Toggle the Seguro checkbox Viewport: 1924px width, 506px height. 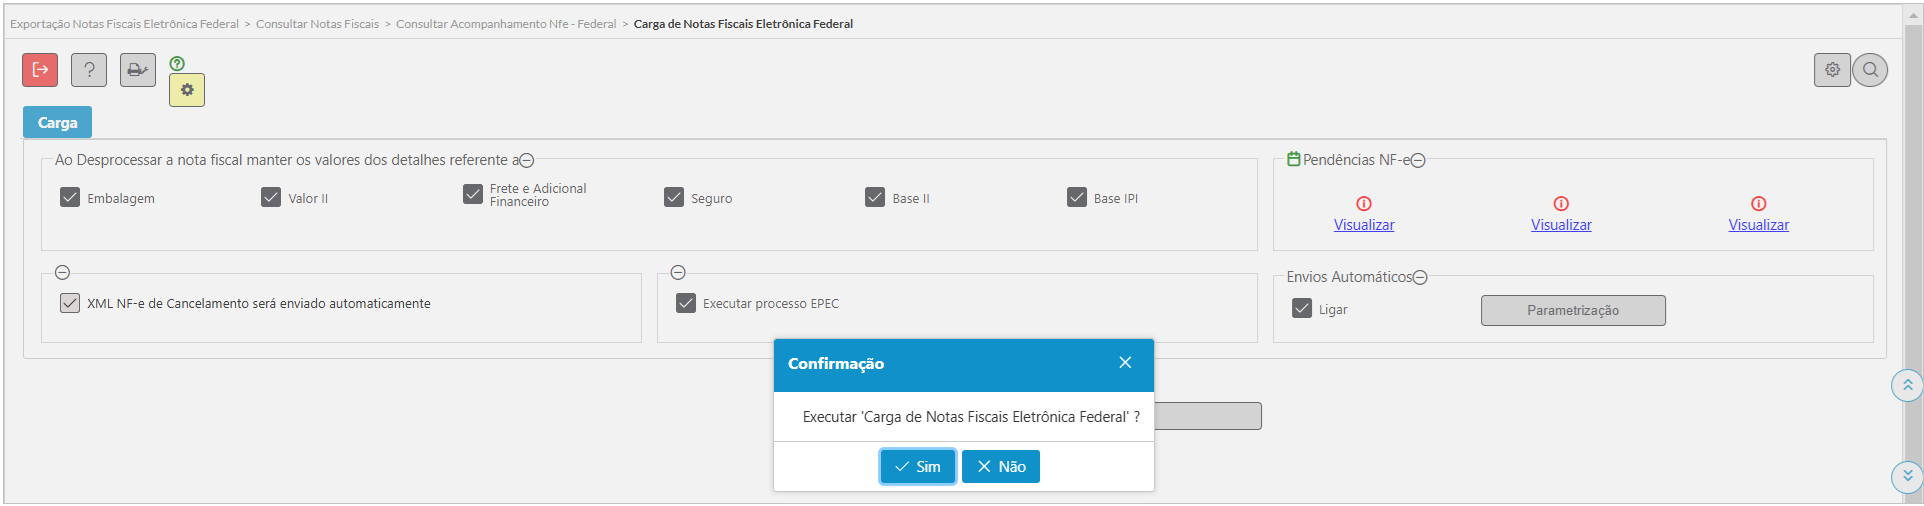(674, 197)
